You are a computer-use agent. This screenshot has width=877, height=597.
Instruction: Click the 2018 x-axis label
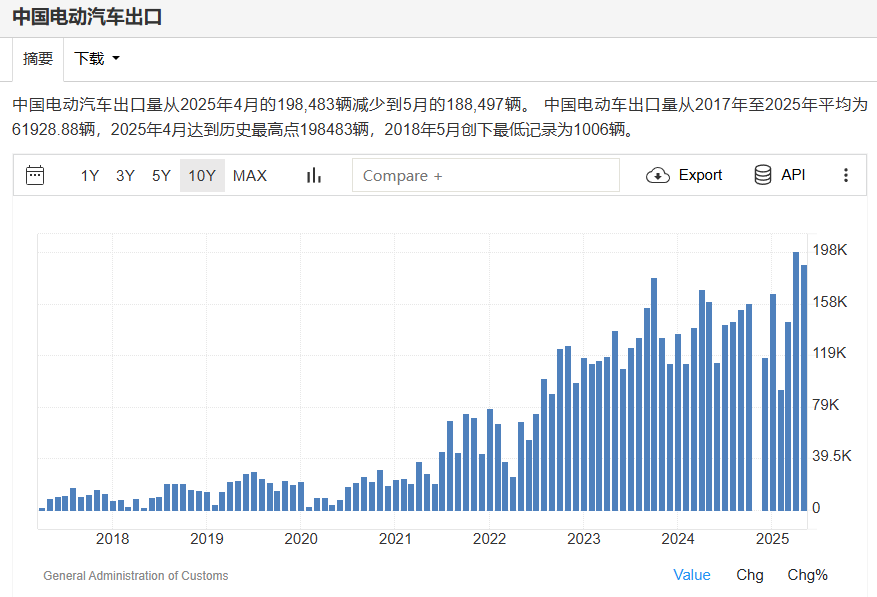(112, 539)
